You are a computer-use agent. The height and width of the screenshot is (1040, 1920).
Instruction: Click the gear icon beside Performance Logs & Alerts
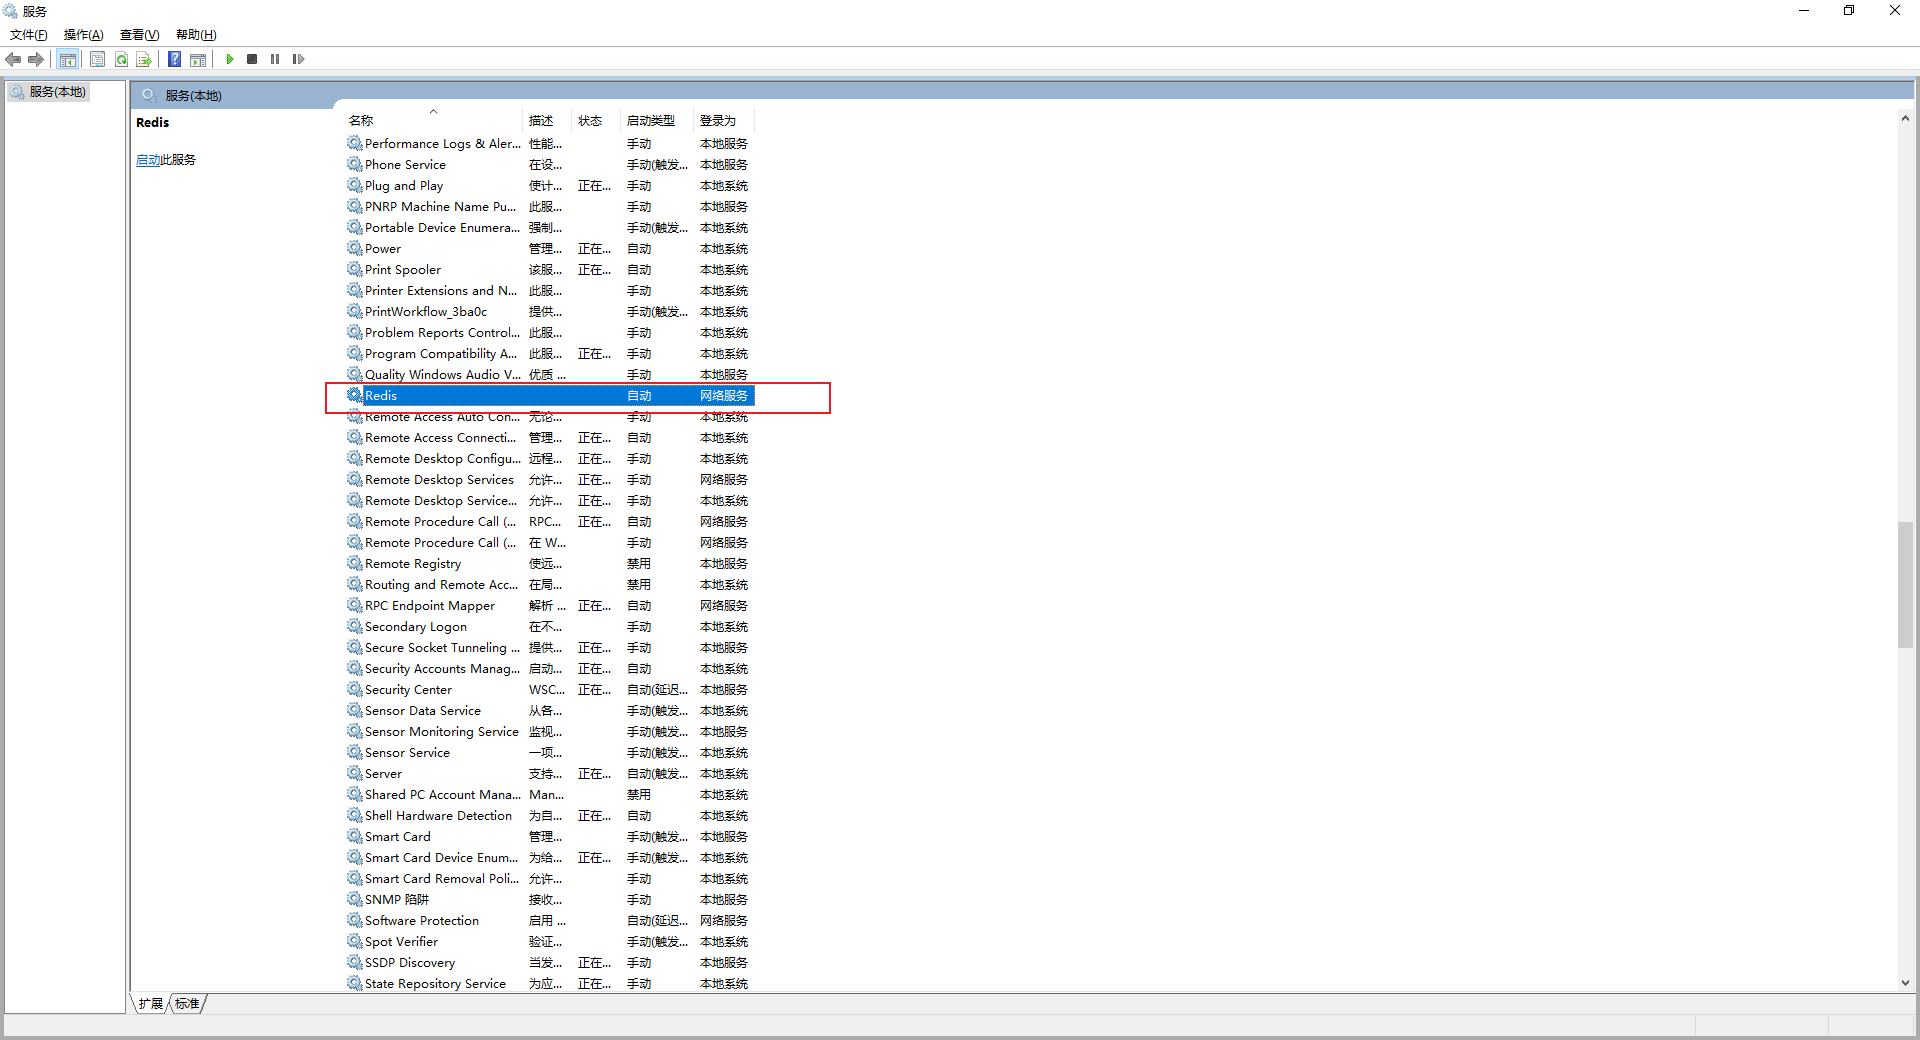tap(354, 143)
